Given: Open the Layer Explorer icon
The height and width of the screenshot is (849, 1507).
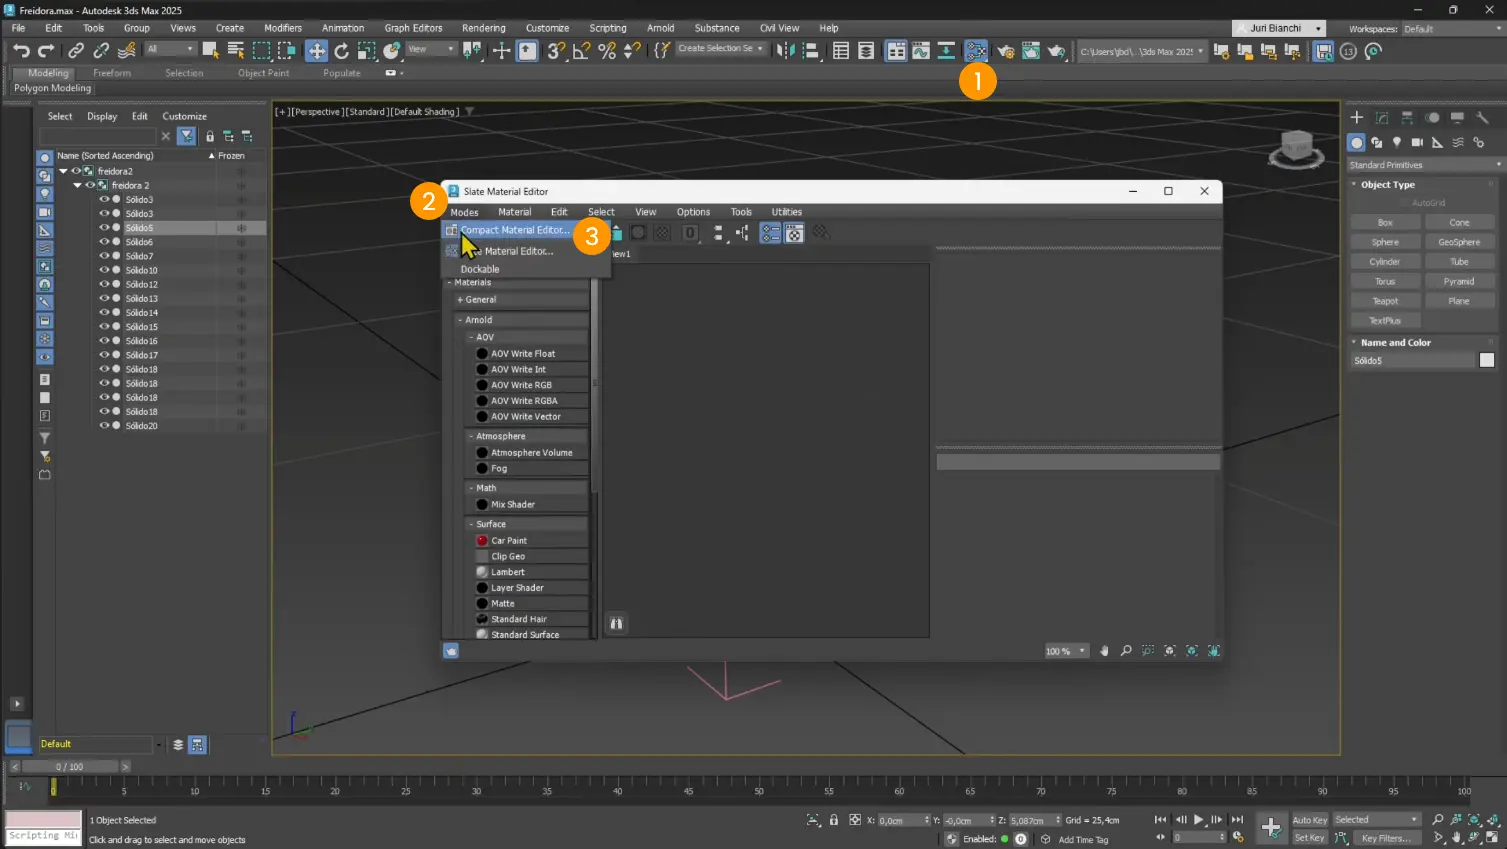Looking at the screenshot, I should (x=866, y=51).
